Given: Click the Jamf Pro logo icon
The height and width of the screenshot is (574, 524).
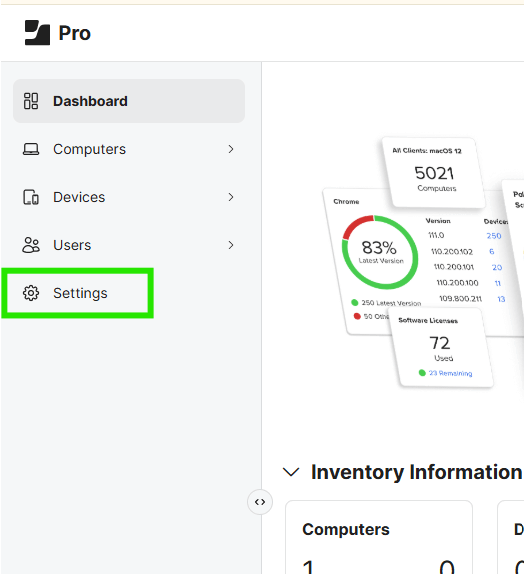Looking at the screenshot, I should click(37, 33).
